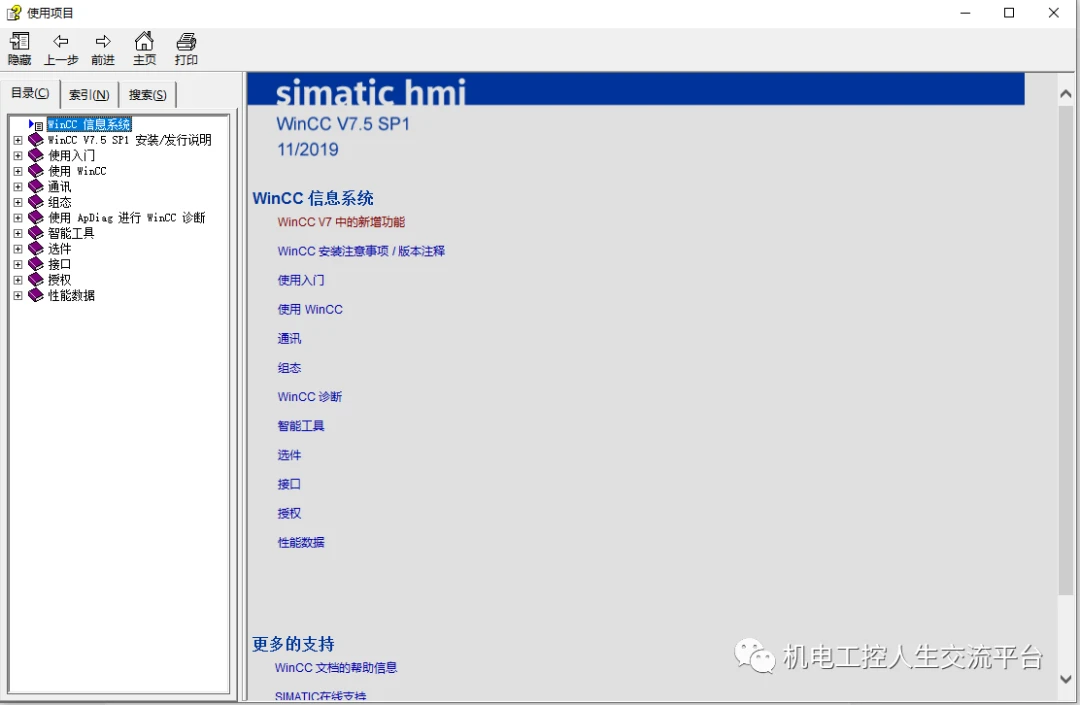Expand the 使用入门 tree node
This screenshot has width=1080, height=705.
(x=18, y=156)
